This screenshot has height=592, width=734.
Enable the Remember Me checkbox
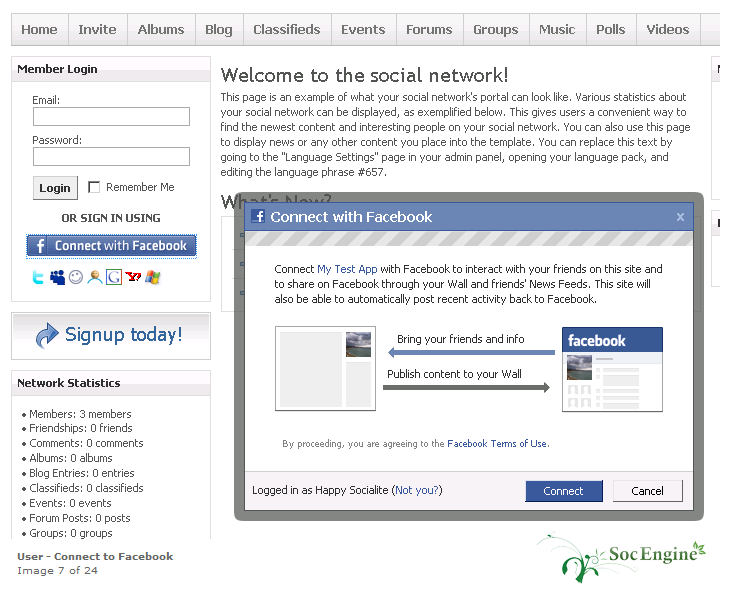94,187
